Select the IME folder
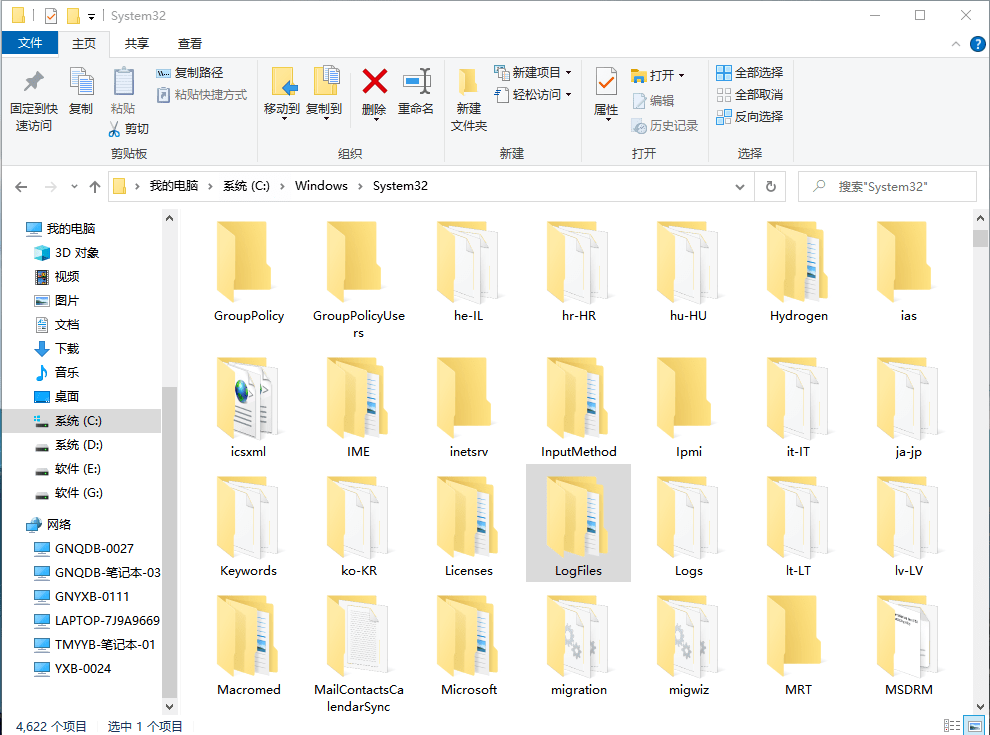Screen dimensions: 990x735 pyautogui.click(x=358, y=407)
